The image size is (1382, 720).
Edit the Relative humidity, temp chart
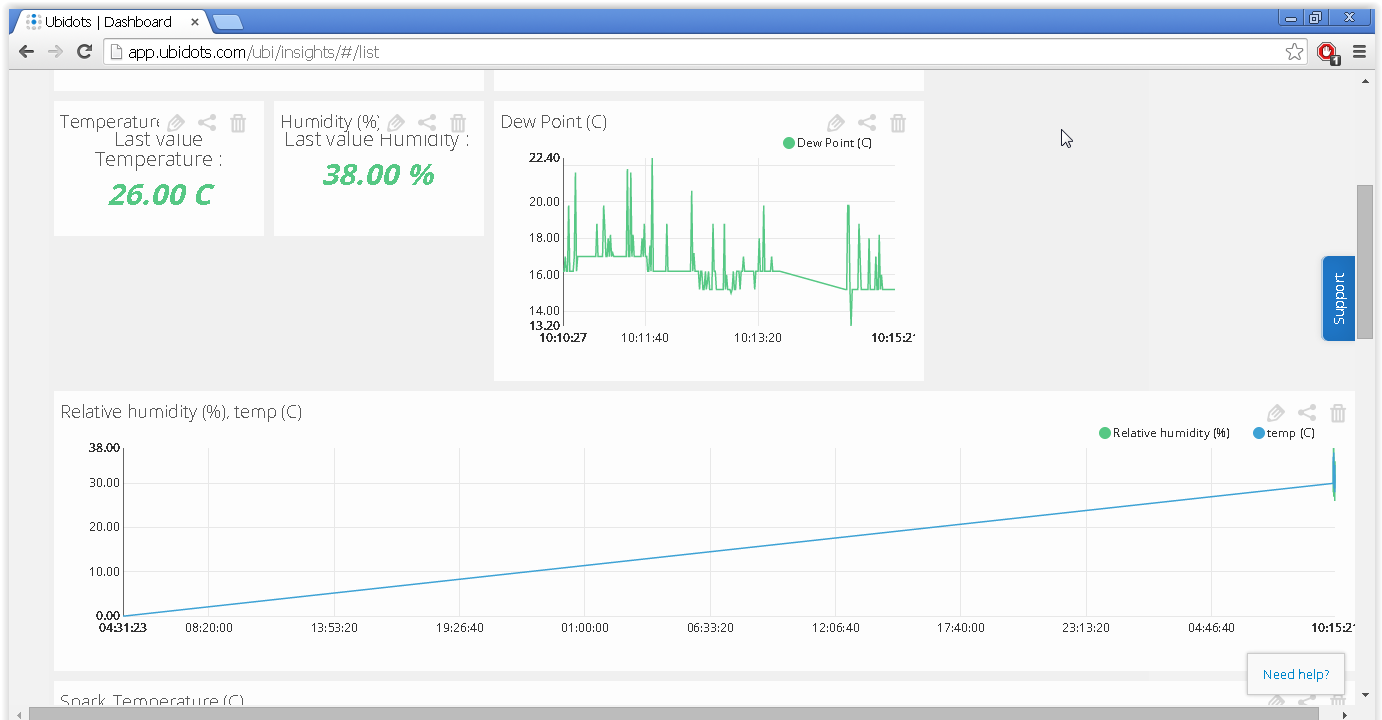[1276, 413]
